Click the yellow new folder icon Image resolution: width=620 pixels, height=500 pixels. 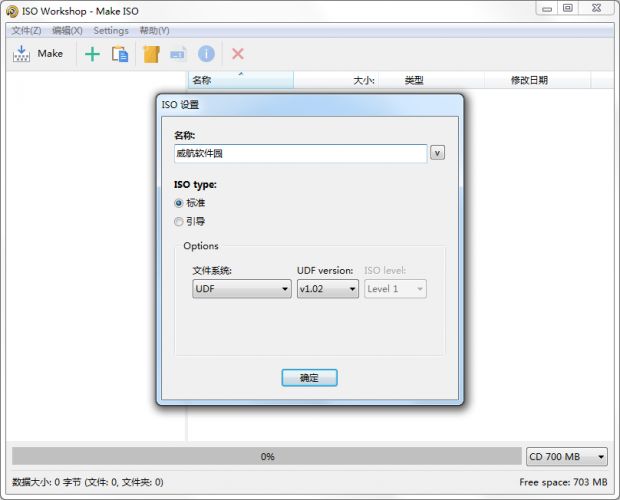(151, 54)
